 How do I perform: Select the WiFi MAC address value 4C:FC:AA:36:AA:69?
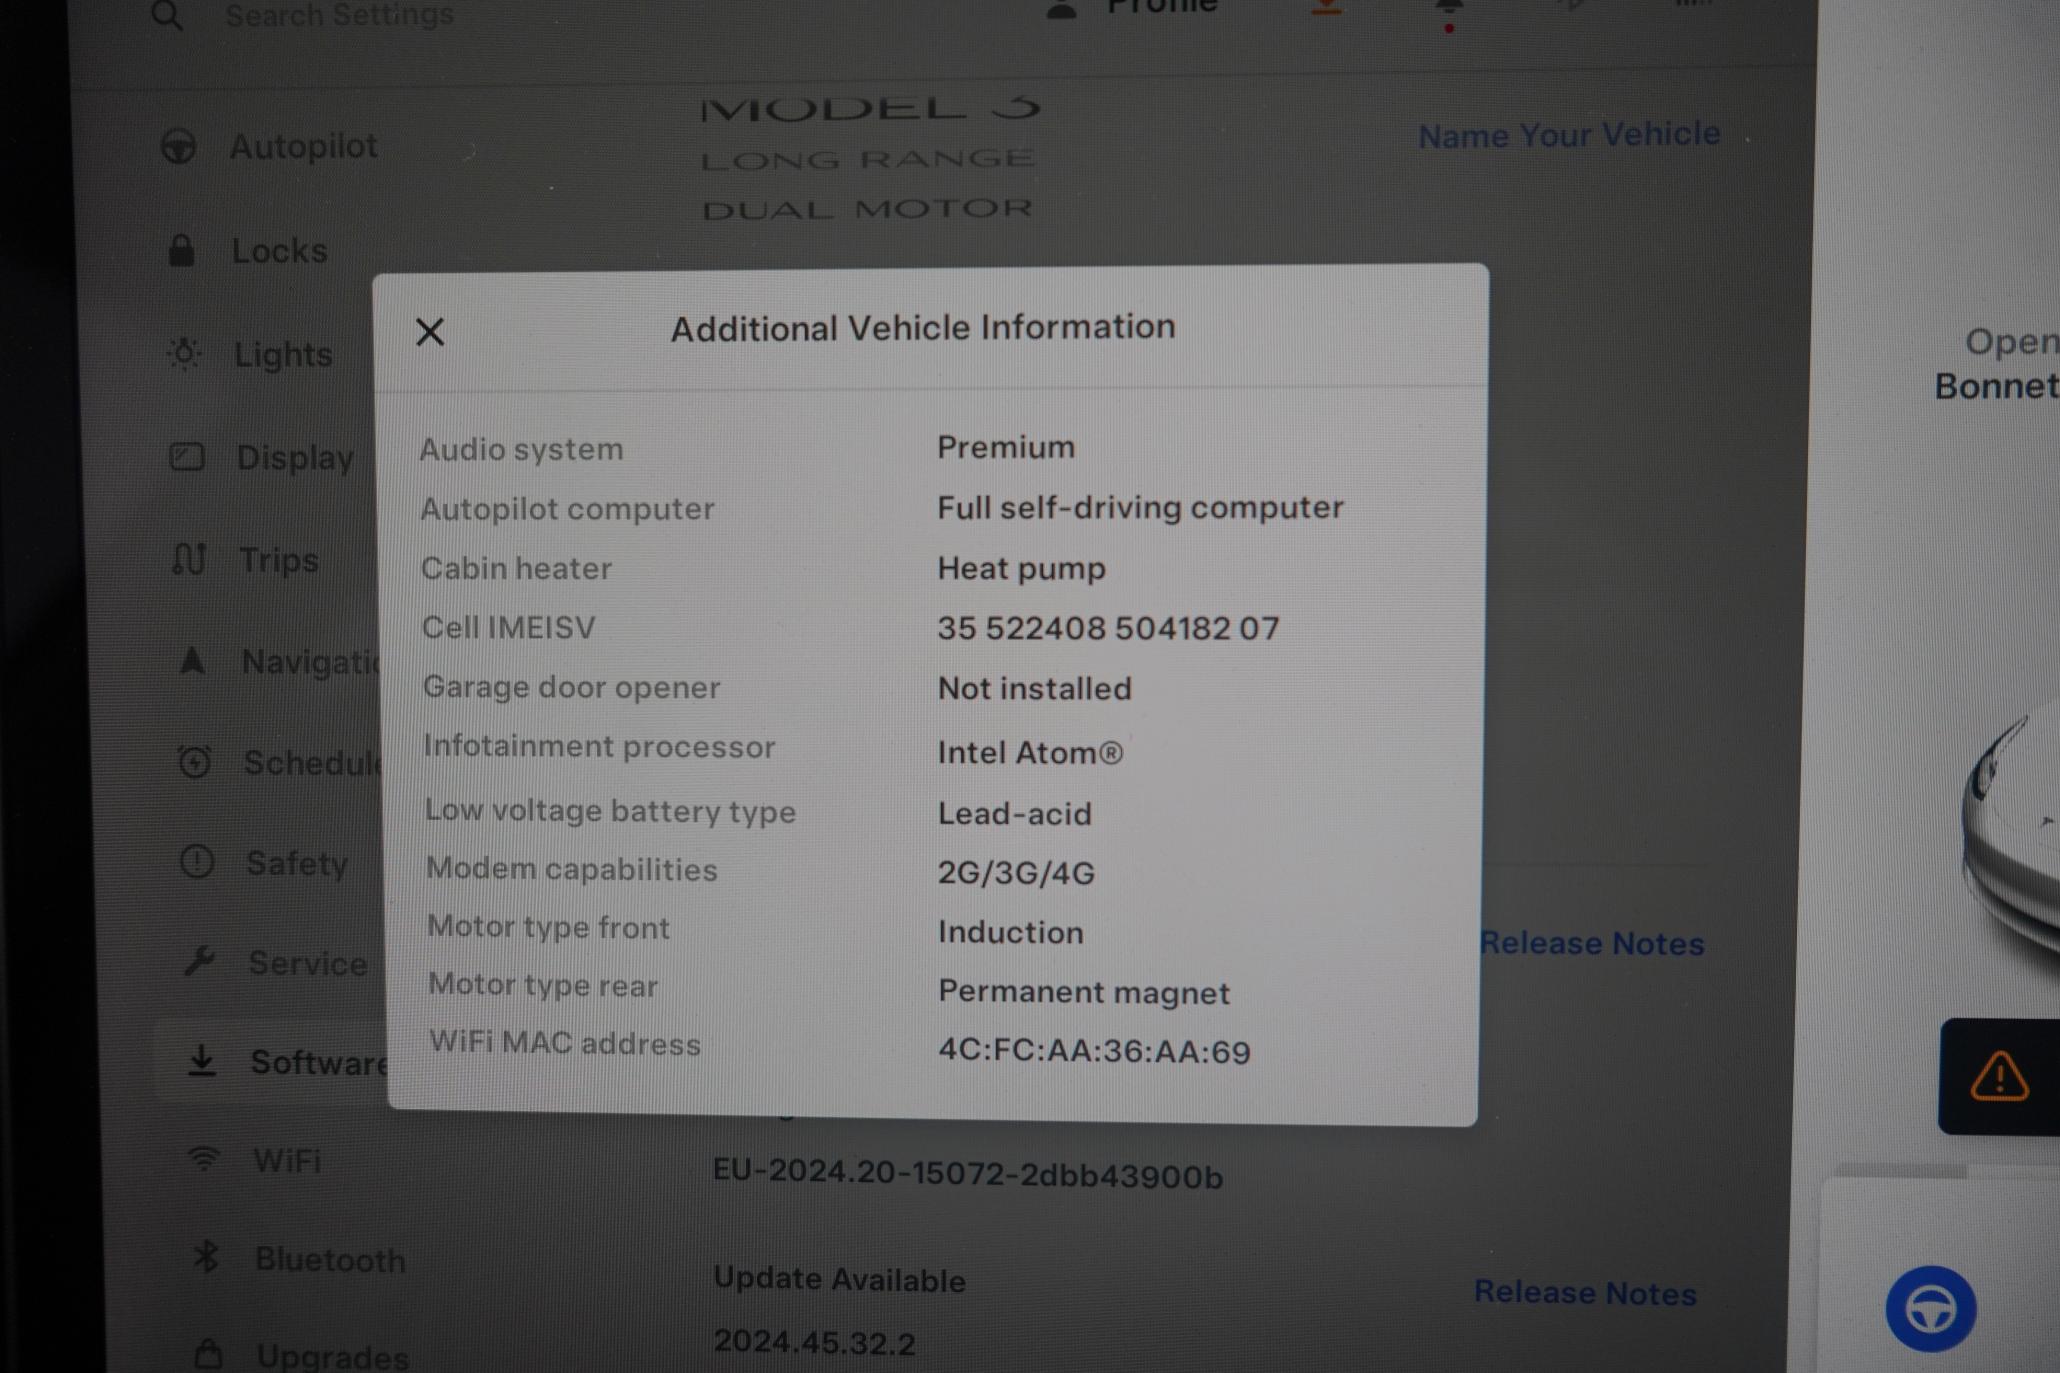tap(1094, 1051)
